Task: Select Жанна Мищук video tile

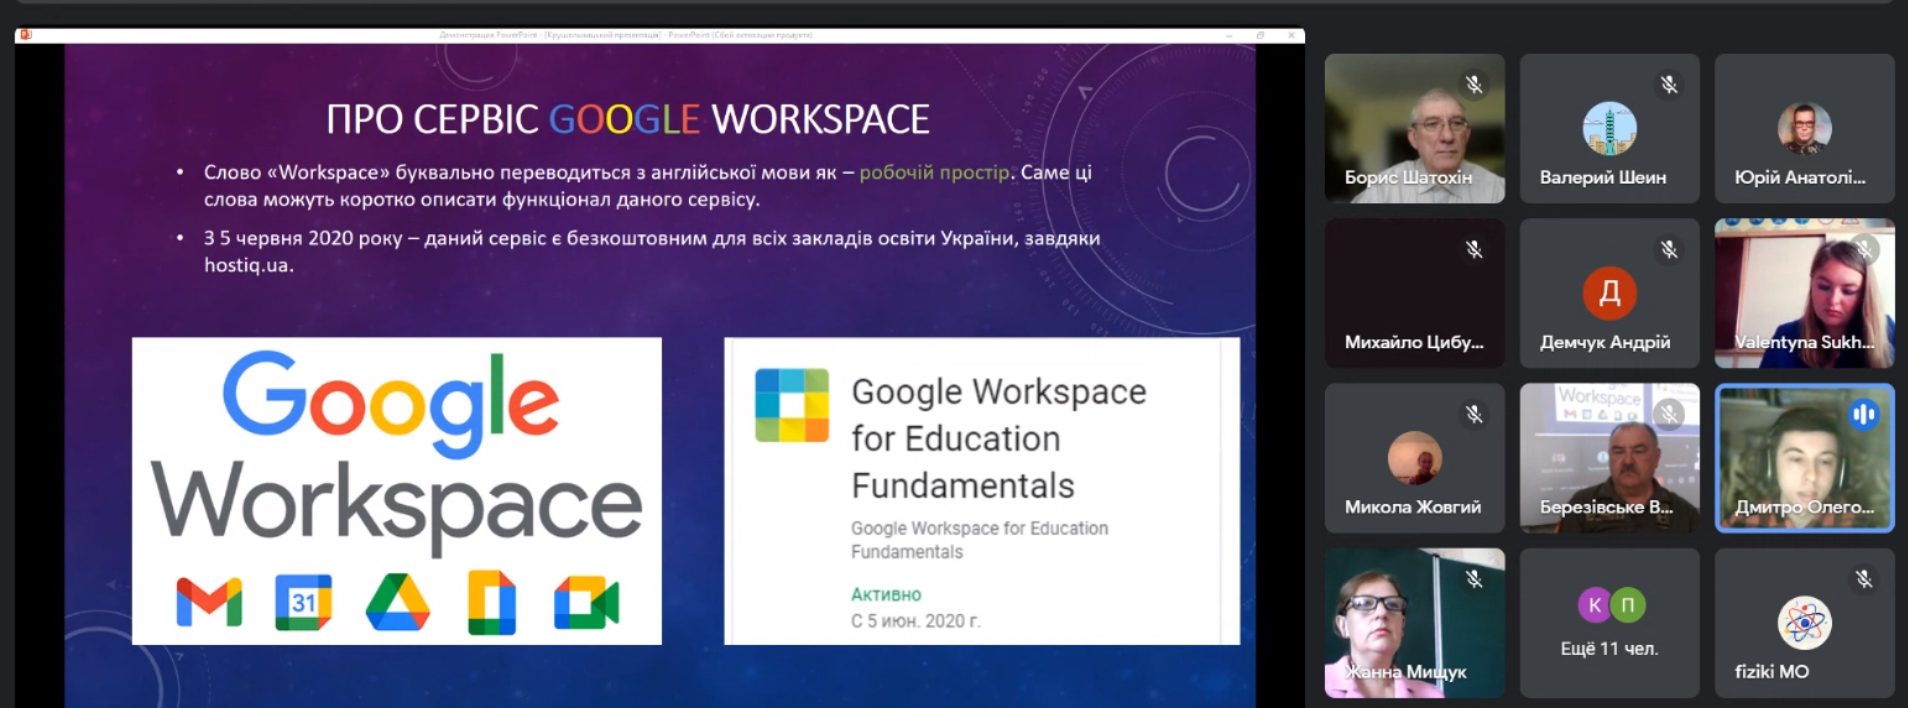Action: (x=1414, y=622)
